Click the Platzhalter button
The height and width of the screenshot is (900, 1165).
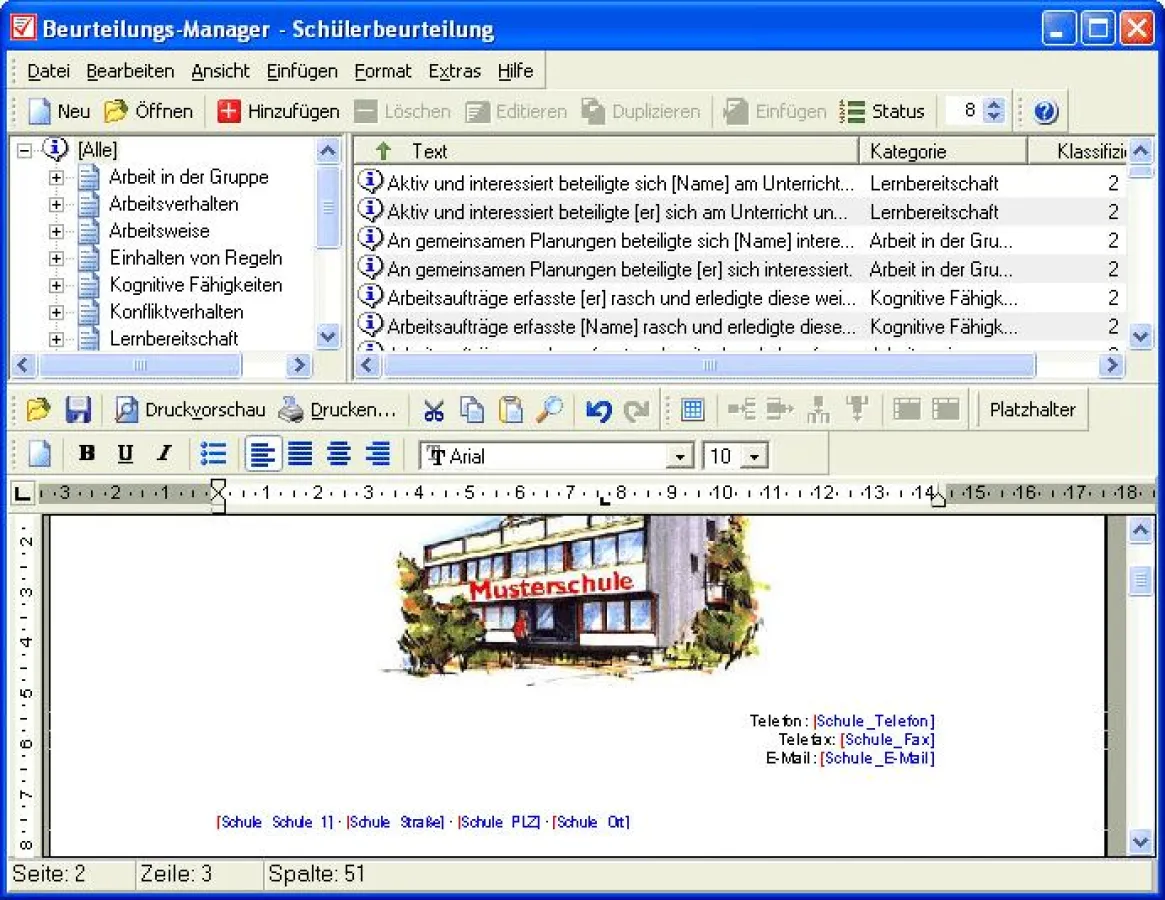click(1032, 410)
